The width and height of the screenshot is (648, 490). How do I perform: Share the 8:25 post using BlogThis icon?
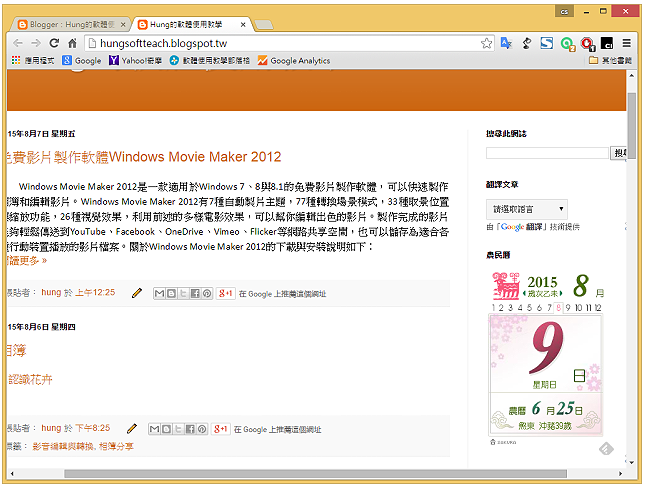[x=166, y=429]
